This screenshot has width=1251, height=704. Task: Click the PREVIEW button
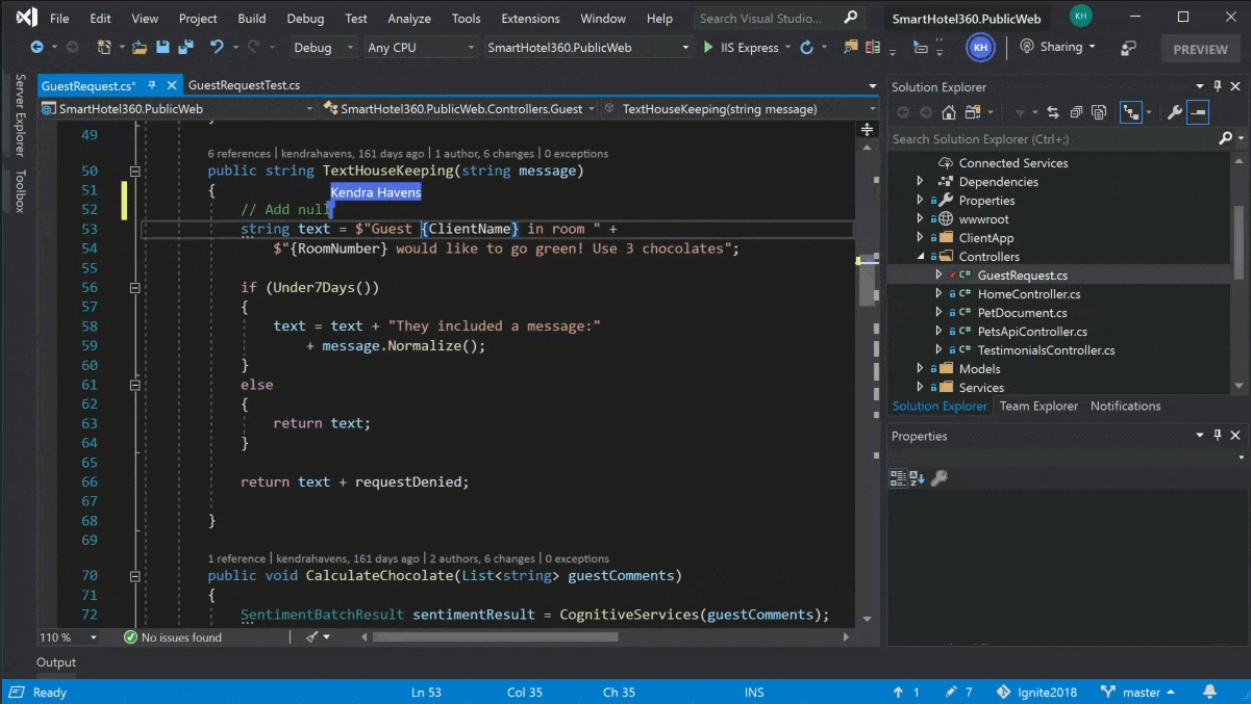coord(1200,48)
